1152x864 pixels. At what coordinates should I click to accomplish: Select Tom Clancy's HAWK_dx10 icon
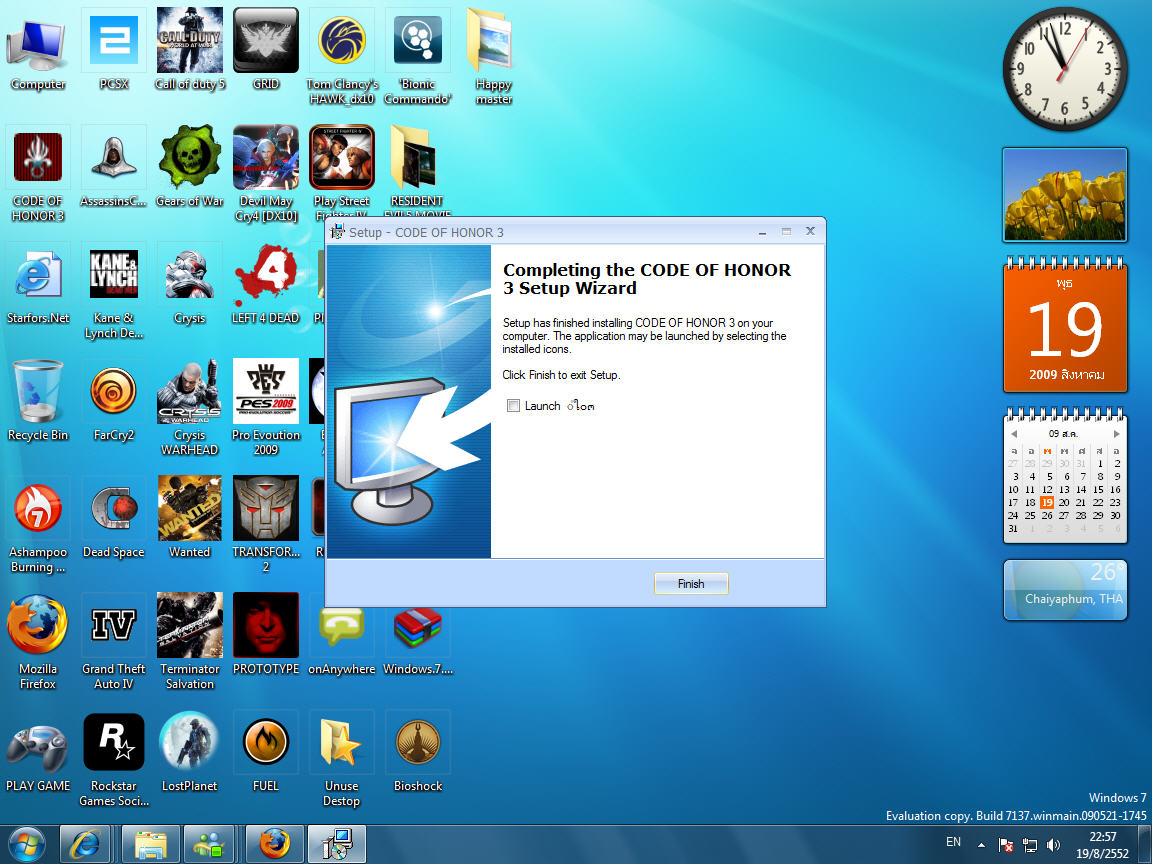[342, 58]
